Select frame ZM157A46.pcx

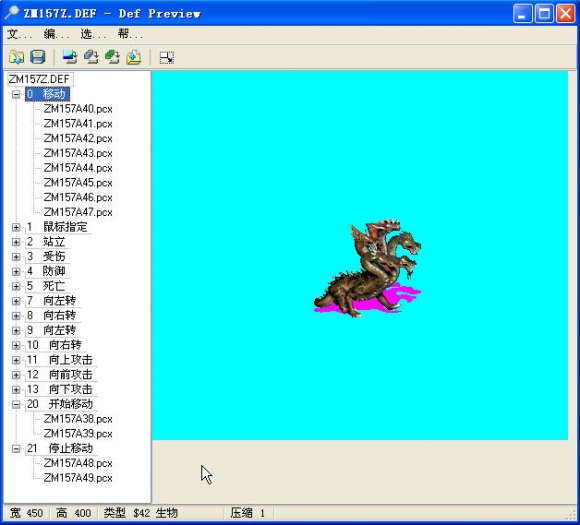pos(78,198)
